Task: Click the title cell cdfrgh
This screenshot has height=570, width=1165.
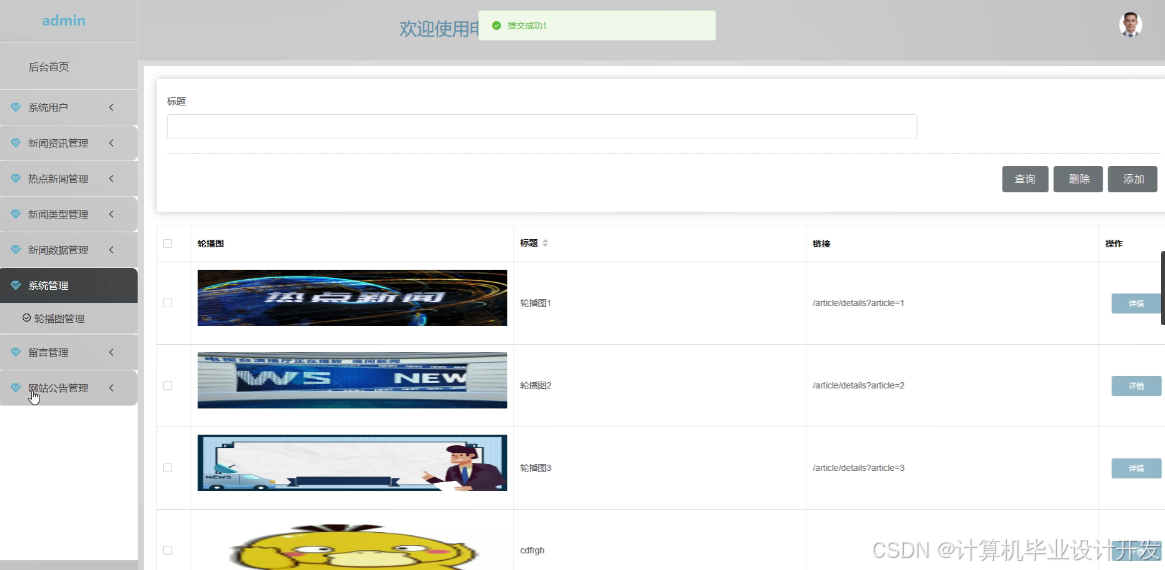Action: (x=532, y=551)
